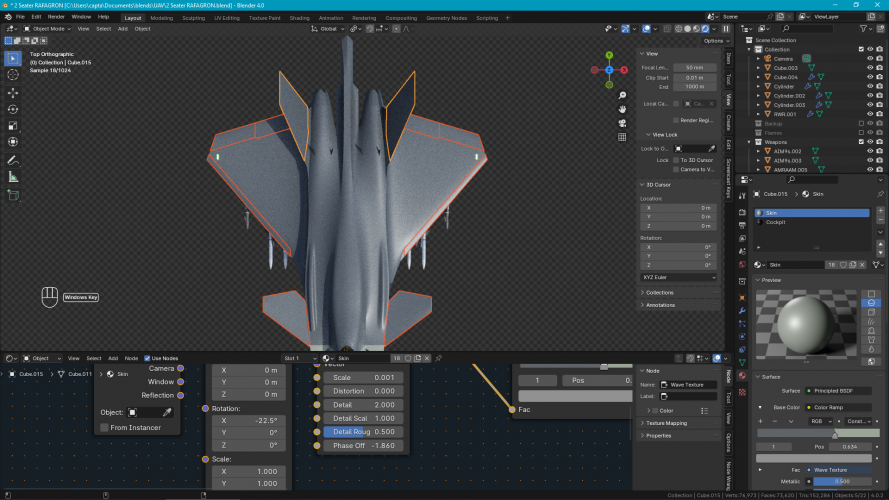889x500 pixels.
Task: Click the Principled BSDF surface button
Action: coord(838,391)
